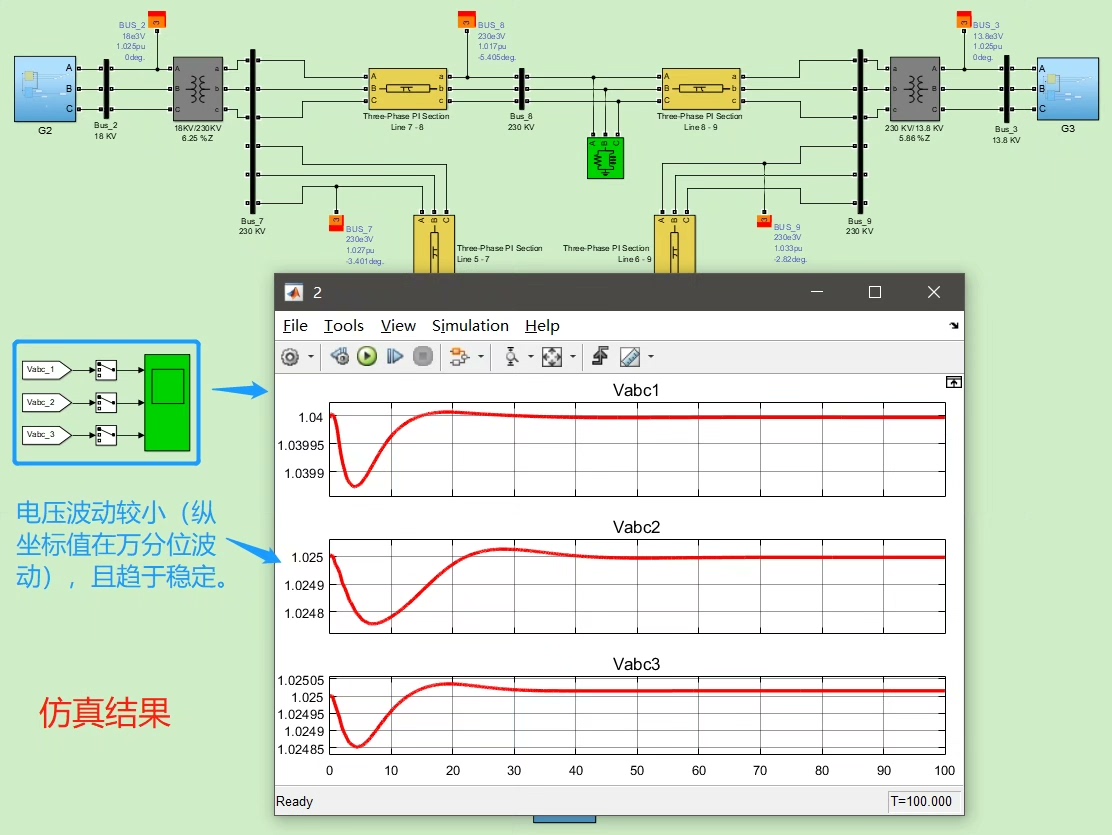
Task: Select the G2 generator block
Action: [x=45, y=89]
